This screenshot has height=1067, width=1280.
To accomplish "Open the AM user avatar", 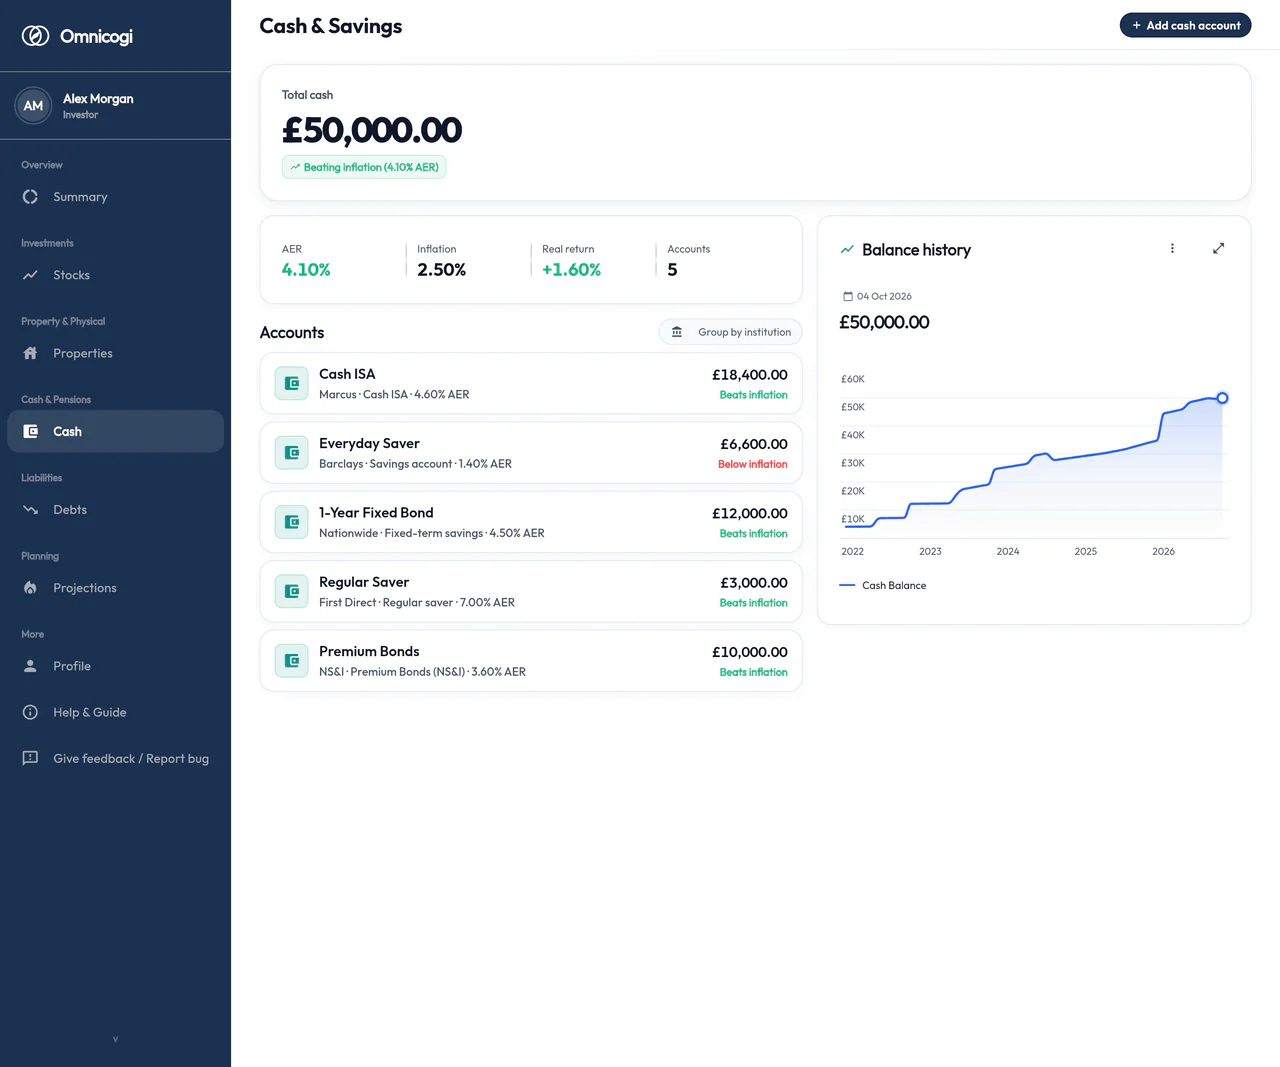I will pyautogui.click(x=33, y=106).
